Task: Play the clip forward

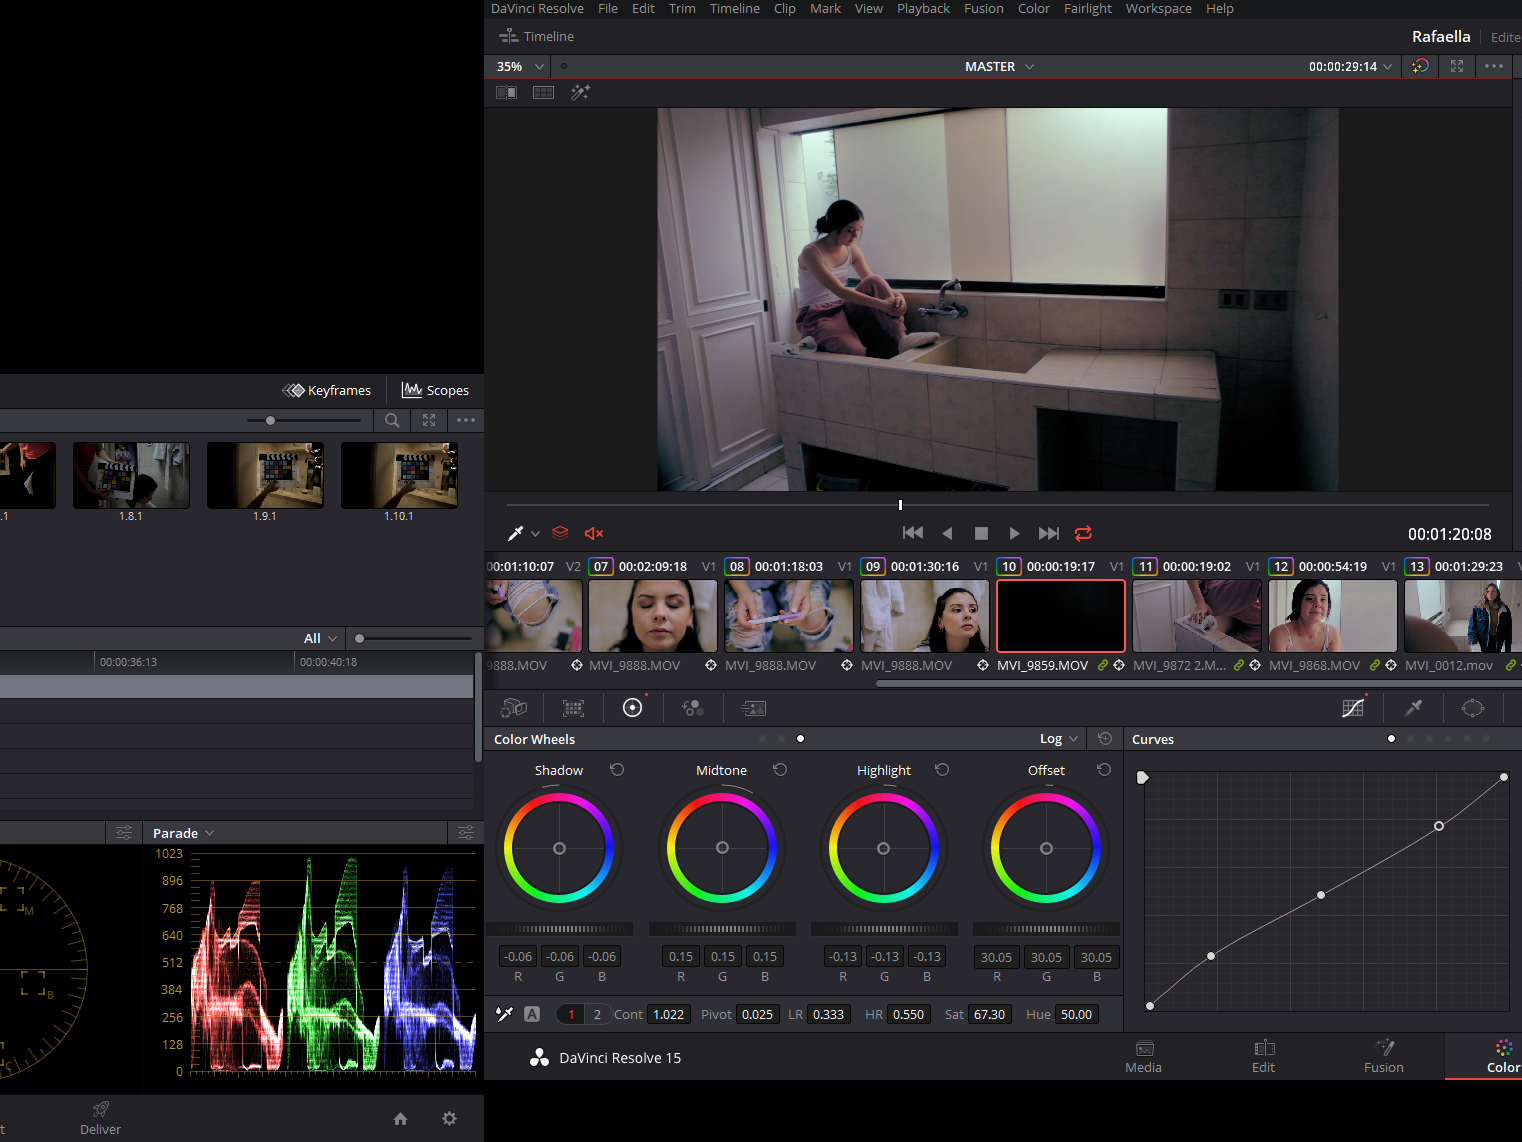Action: (1014, 533)
